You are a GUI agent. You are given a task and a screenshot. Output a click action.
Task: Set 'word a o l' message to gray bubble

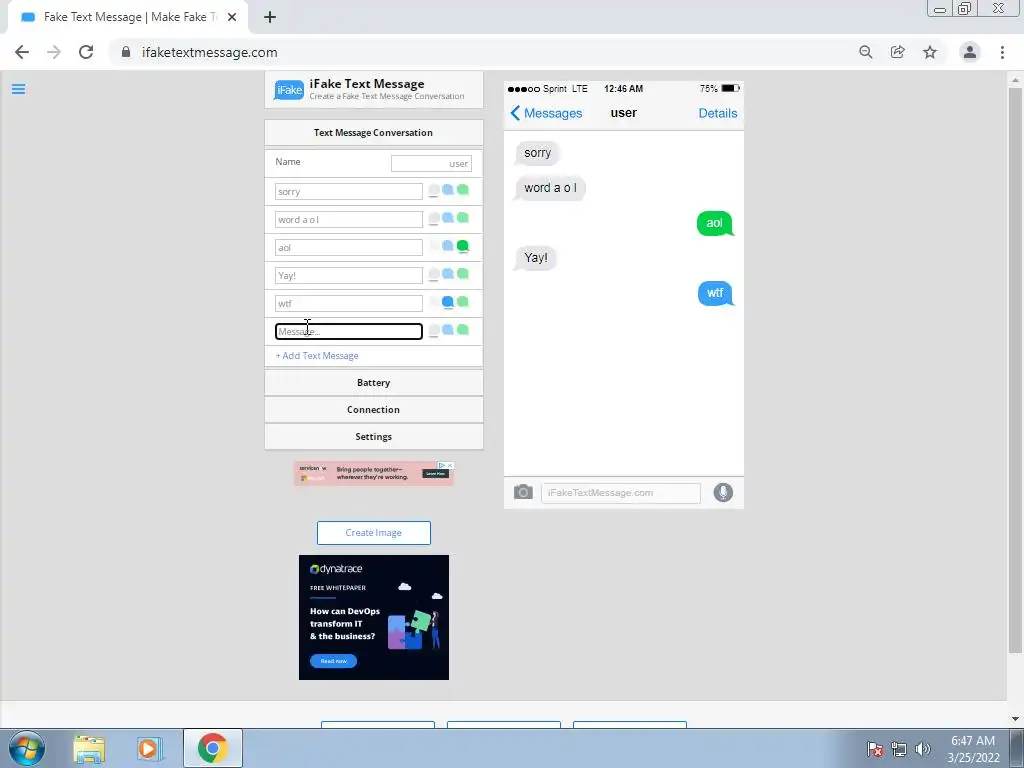pos(434,219)
